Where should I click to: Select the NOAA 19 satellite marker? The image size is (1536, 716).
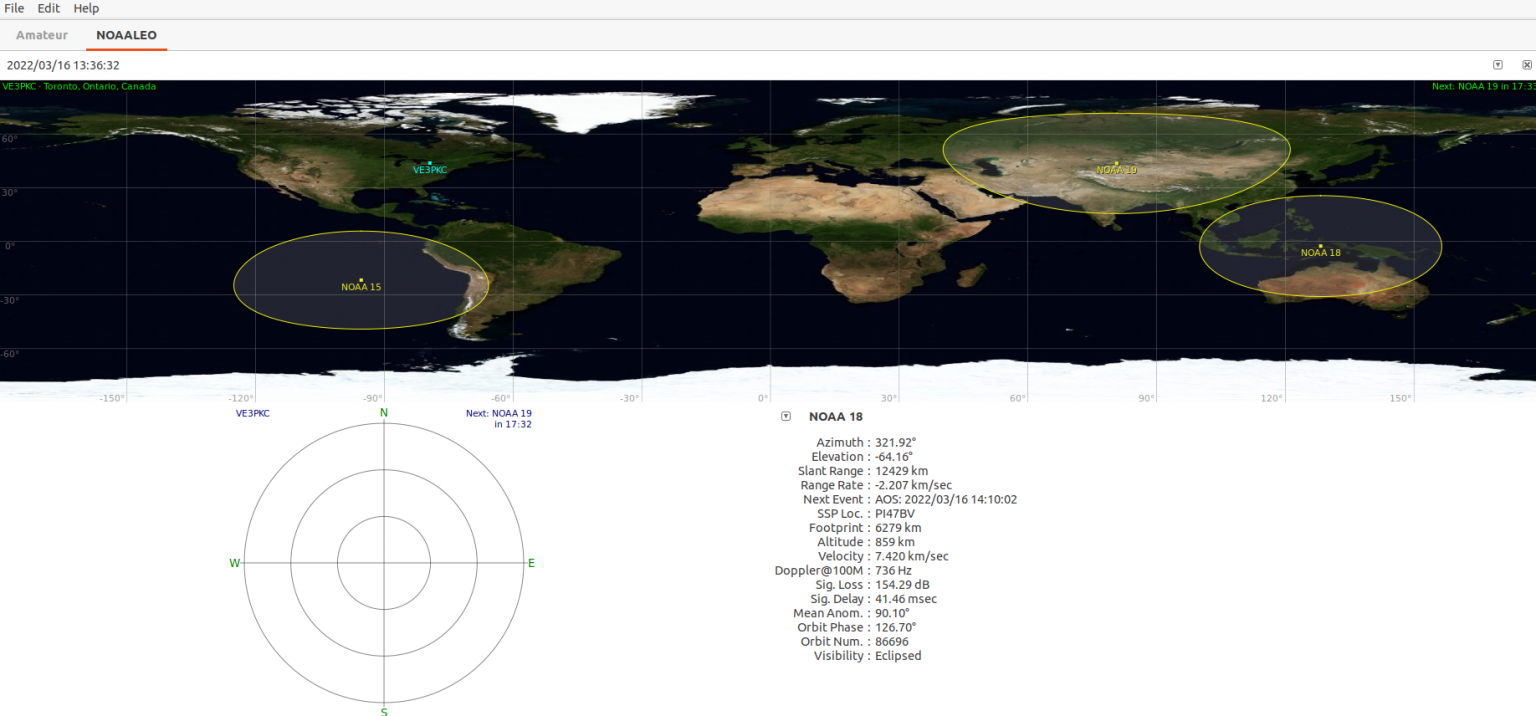click(x=1116, y=162)
